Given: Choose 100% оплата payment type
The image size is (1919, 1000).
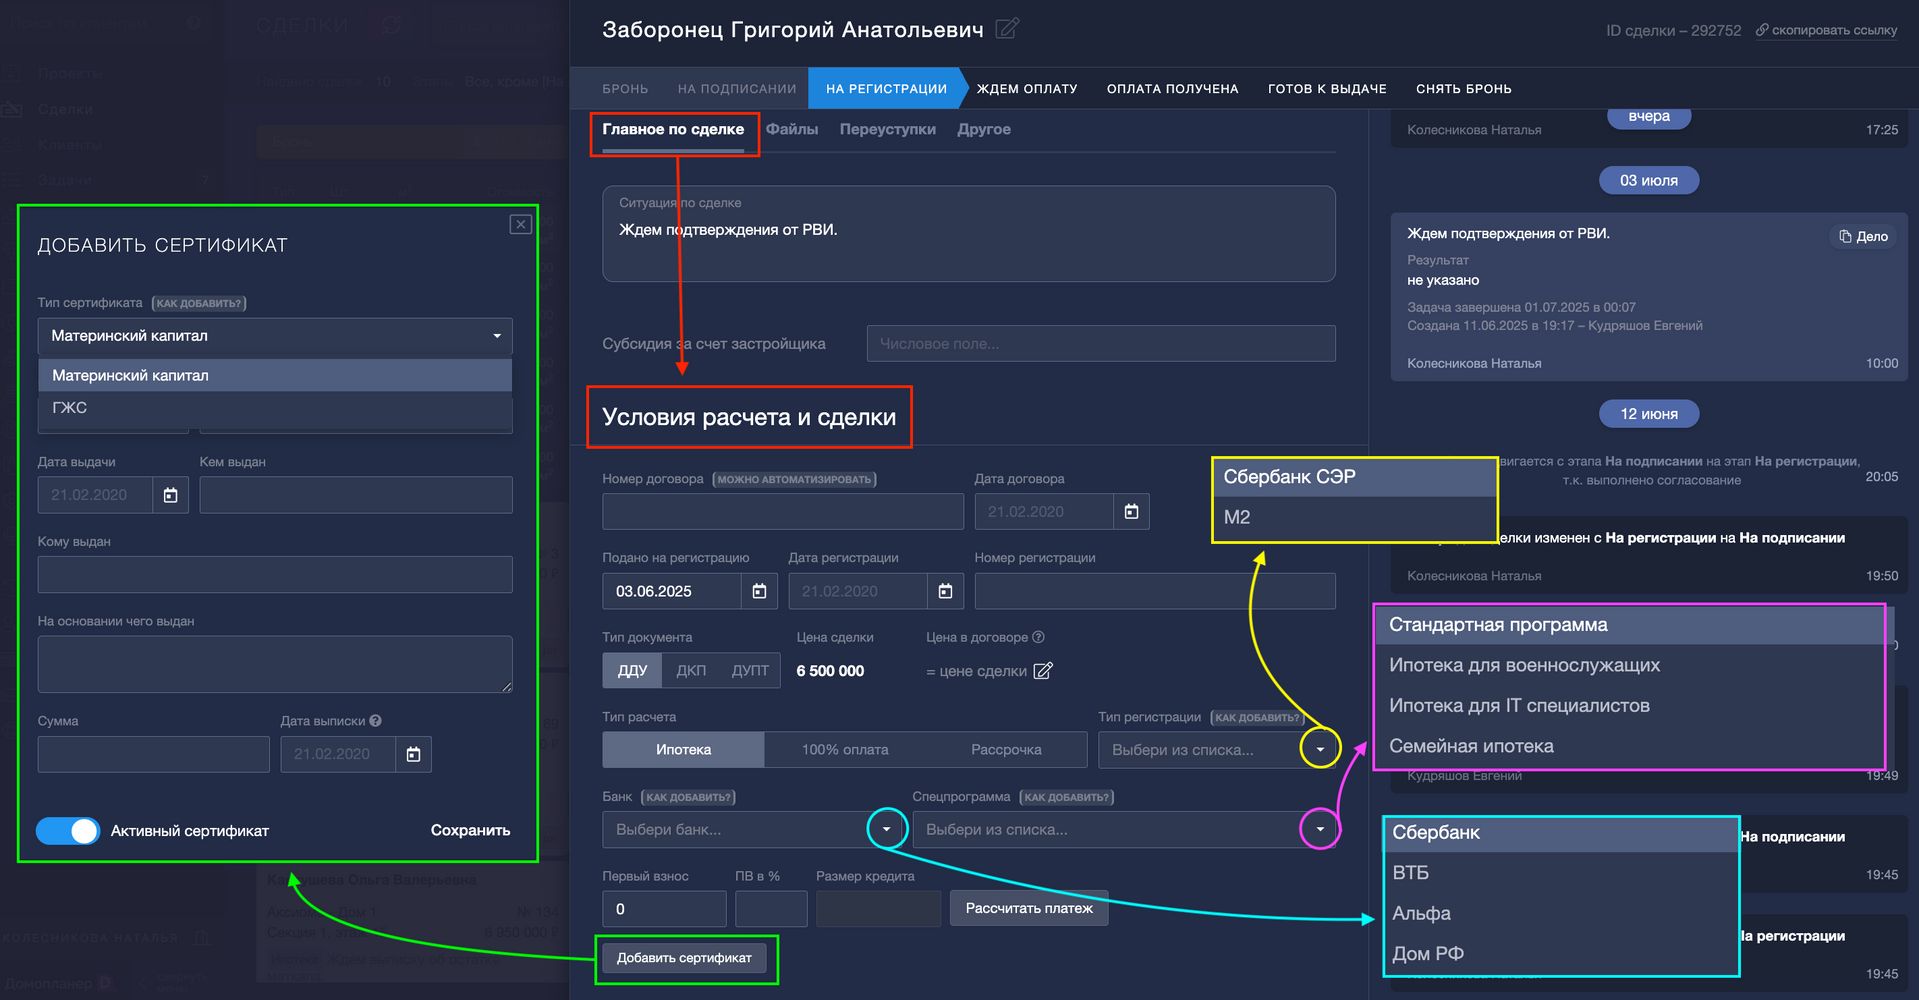Looking at the screenshot, I should coord(845,749).
